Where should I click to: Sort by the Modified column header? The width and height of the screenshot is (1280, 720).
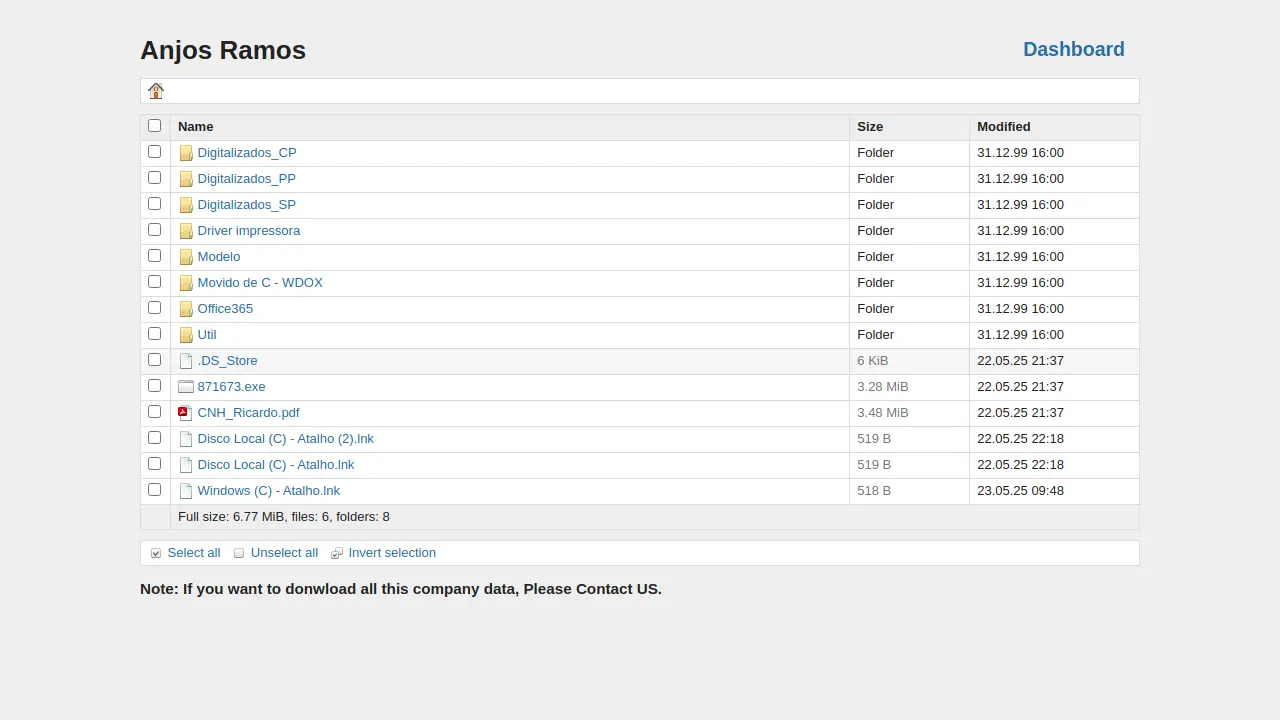click(1003, 127)
